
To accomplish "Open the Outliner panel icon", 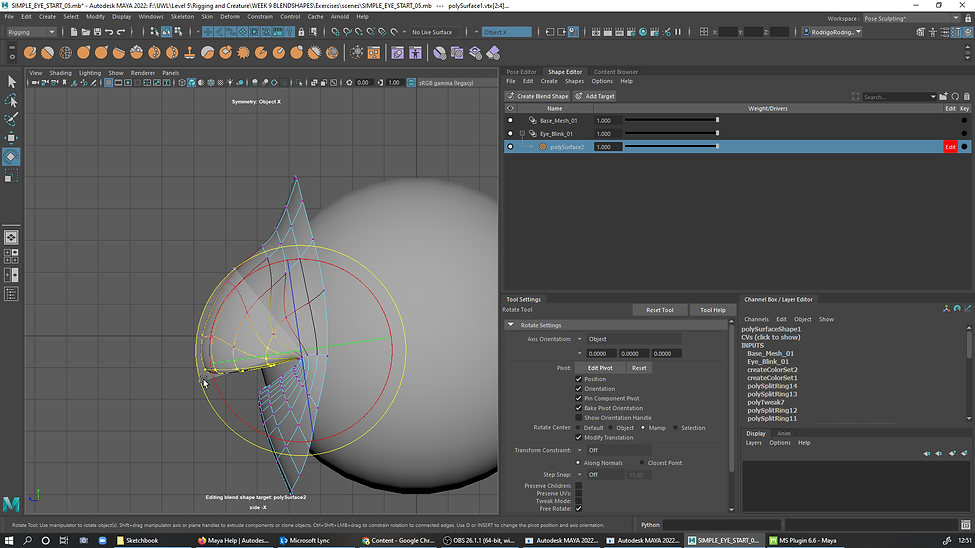I will tap(11, 294).
